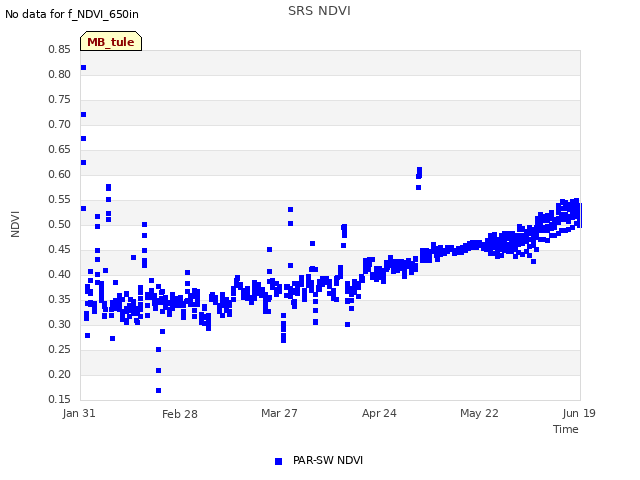Image resolution: width=640 pixels, height=480 pixels.
Task: Click the 0.55 y-axis tick label
Action: point(59,200)
